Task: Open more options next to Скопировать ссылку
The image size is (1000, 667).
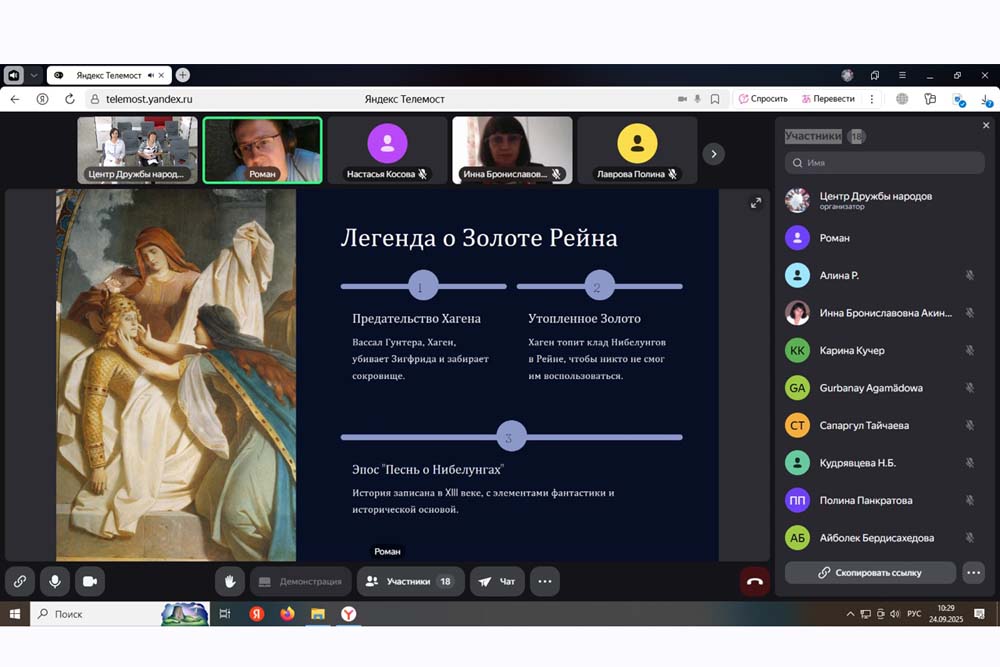Action: 973,573
